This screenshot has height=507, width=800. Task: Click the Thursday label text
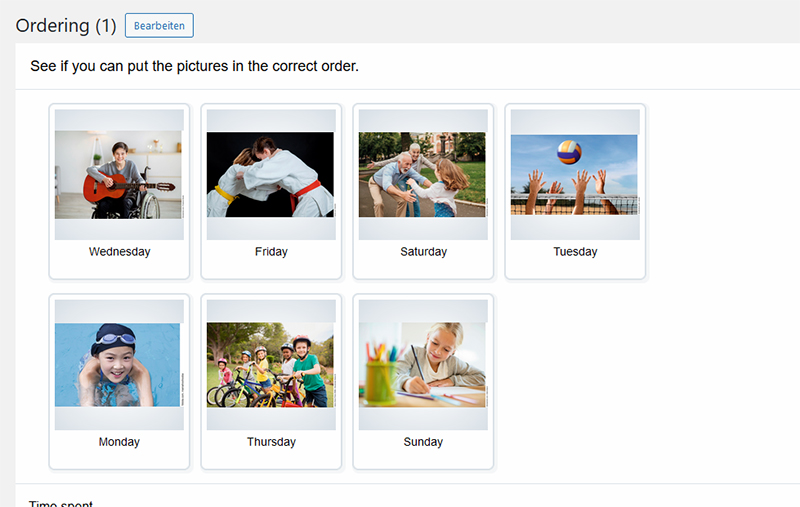coord(271,442)
